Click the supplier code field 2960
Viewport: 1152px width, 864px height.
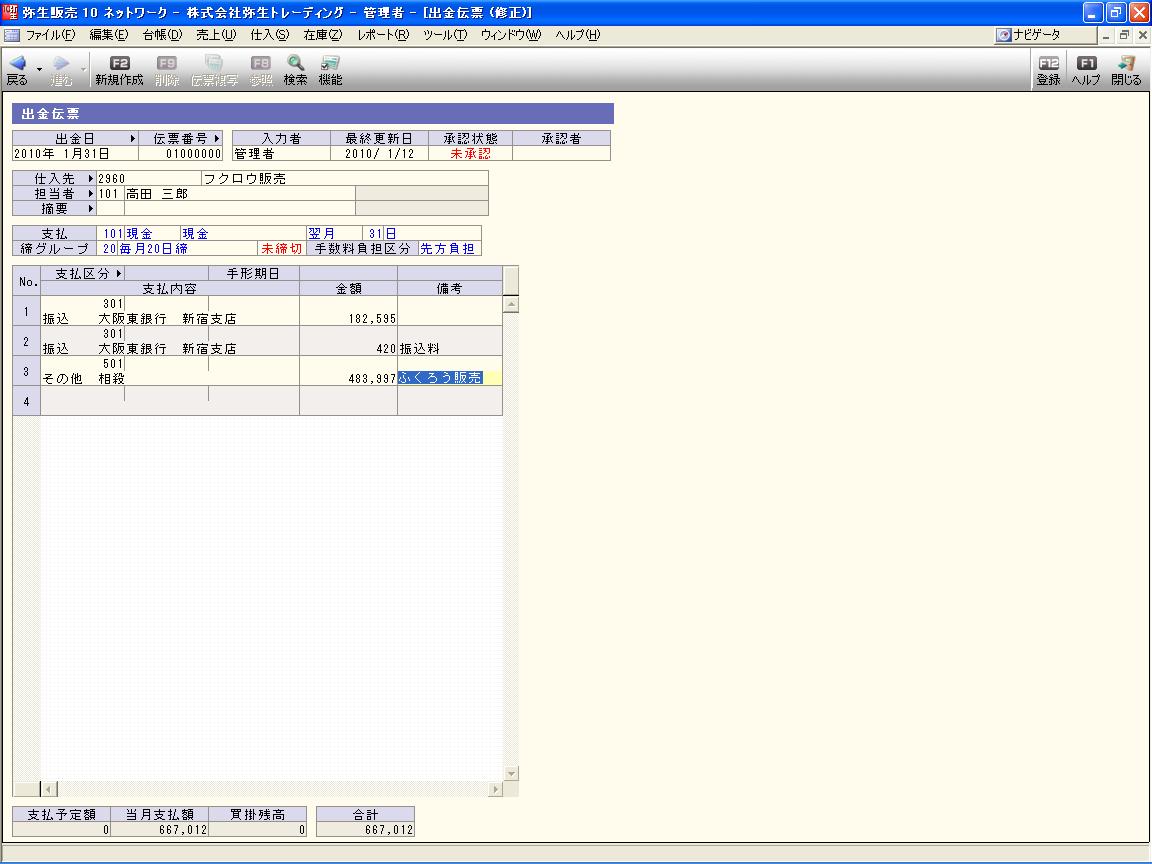pyautogui.click(x=148, y=179)
